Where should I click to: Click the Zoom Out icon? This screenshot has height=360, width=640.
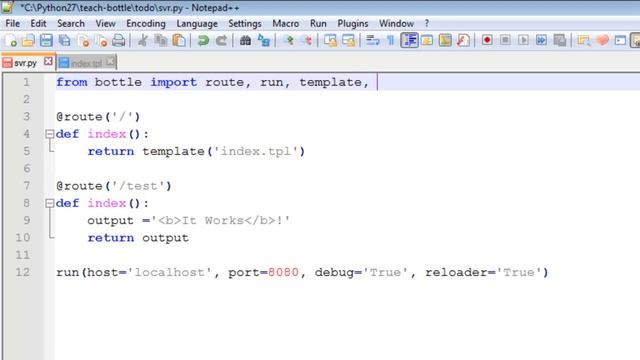point(307,40)
